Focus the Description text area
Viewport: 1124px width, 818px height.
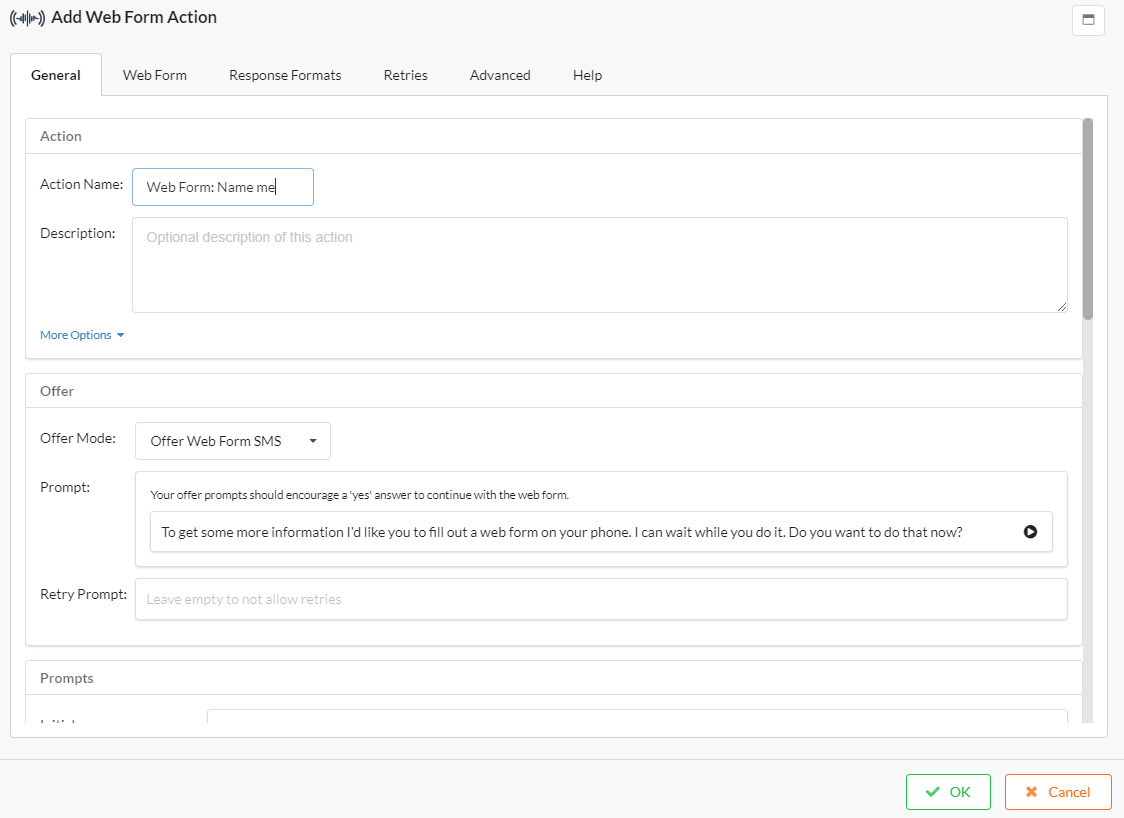pos(599,265)
